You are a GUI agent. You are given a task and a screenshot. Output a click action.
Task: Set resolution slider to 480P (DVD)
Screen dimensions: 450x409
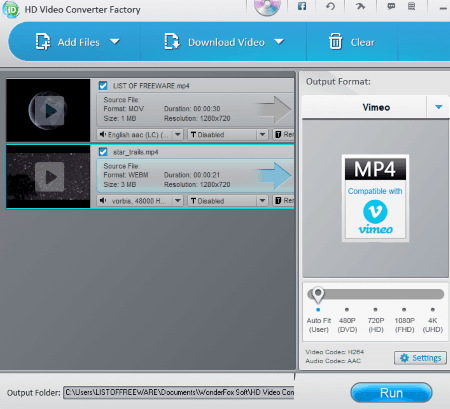pos(347,310)
